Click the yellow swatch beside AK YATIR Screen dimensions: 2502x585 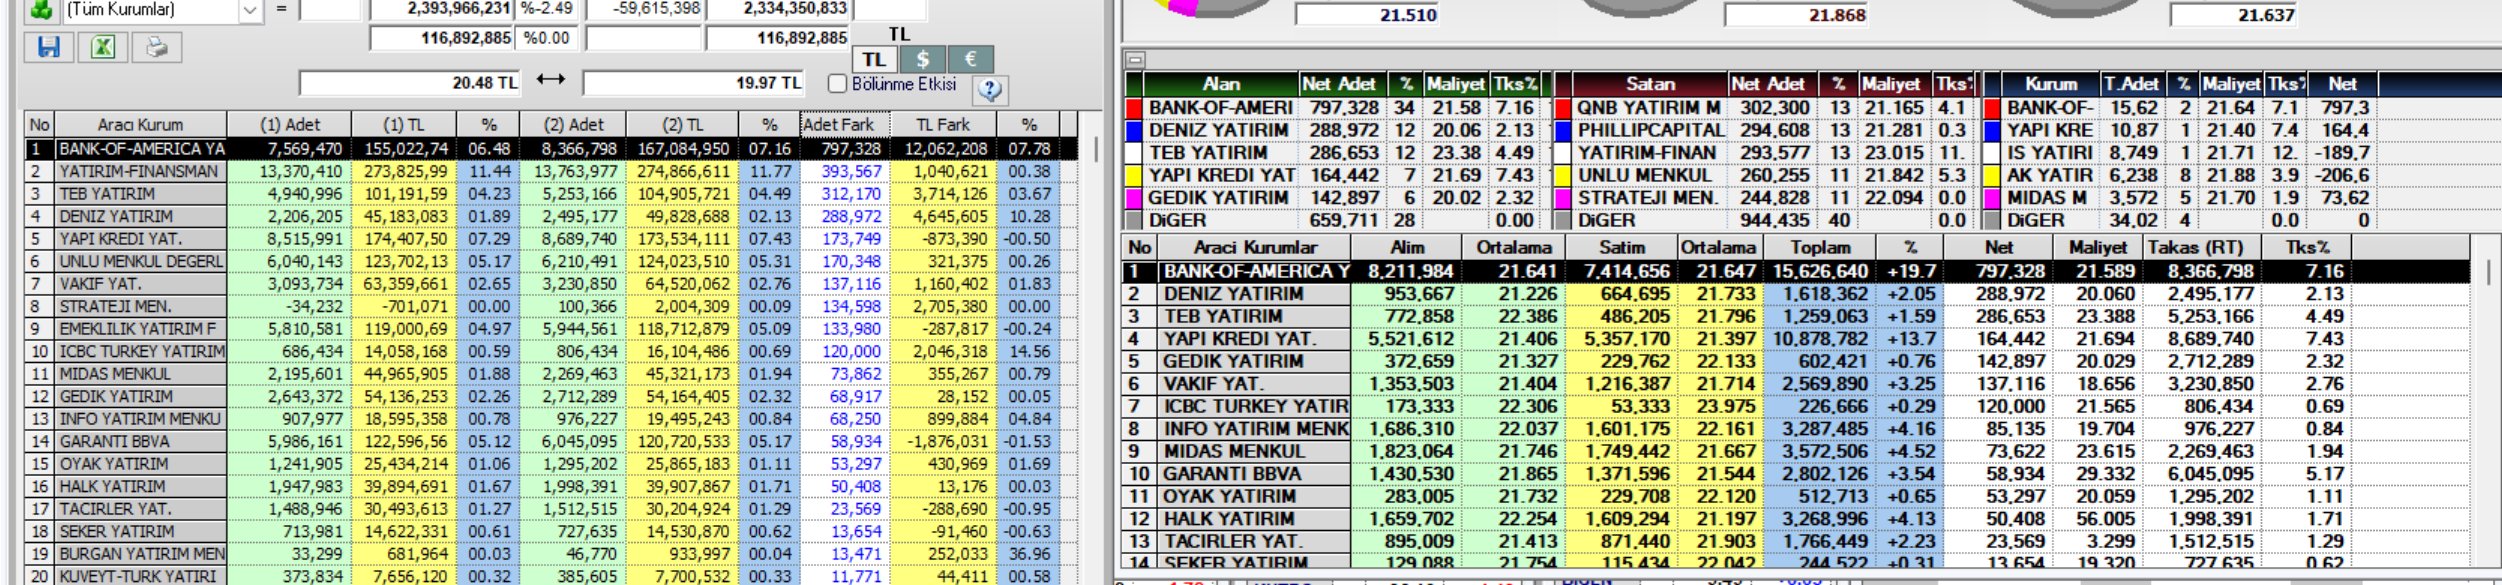coord(1992,175)
